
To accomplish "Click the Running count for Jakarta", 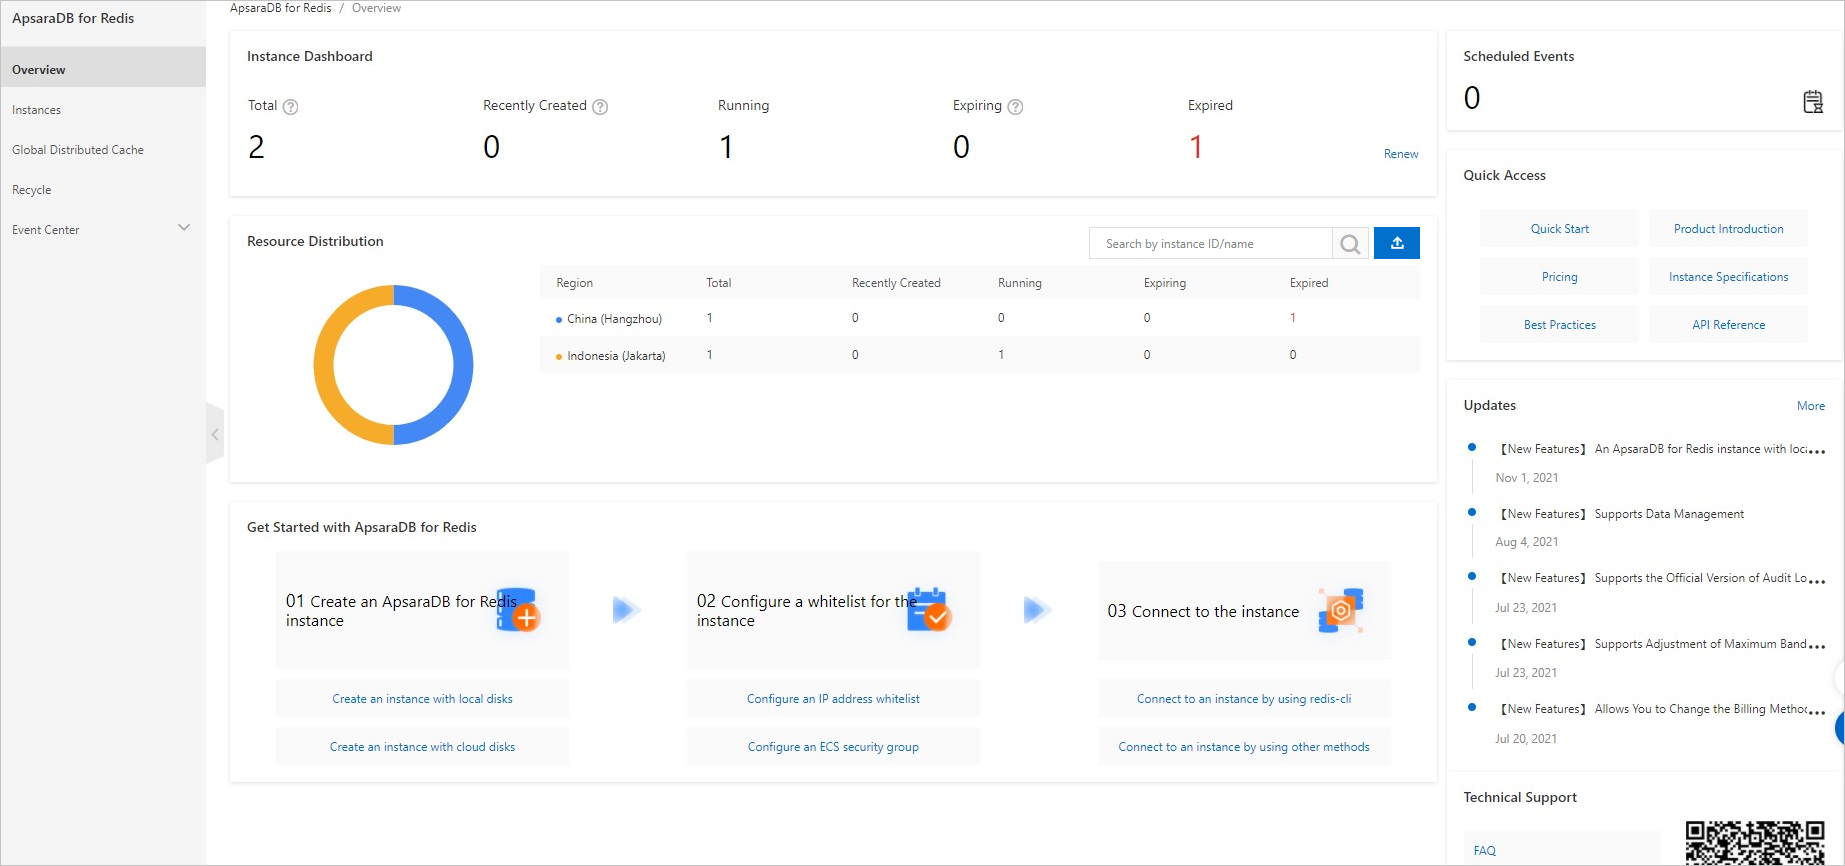I will point(1001,355).
